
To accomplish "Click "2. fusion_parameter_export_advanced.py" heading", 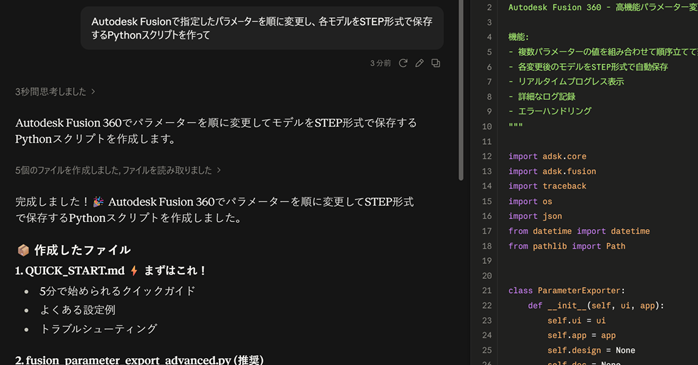I will pos(139,360).
